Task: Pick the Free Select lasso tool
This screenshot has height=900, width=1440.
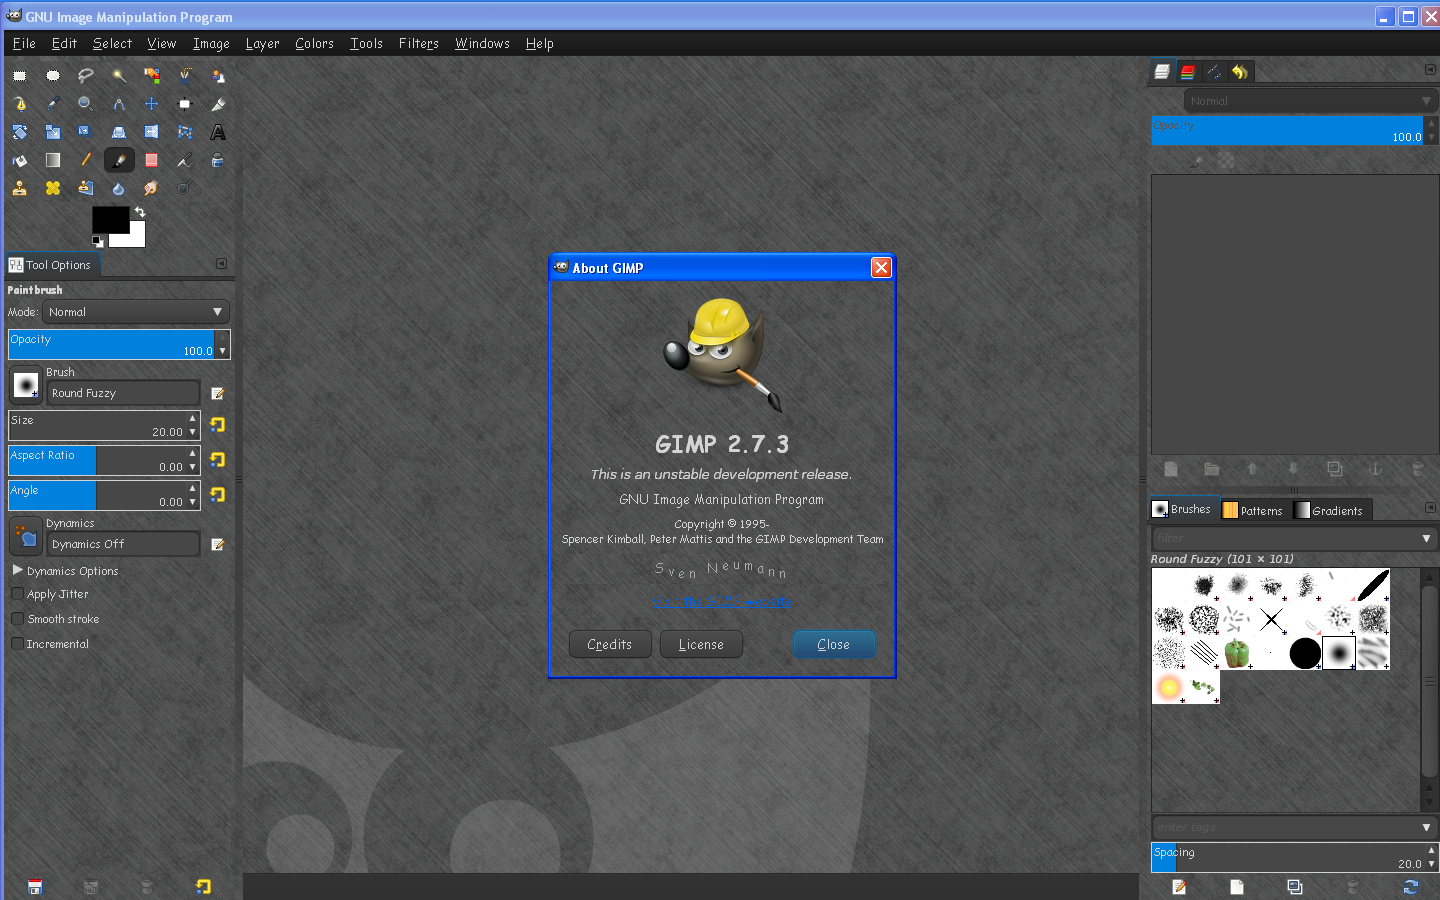Action: tap(86, 76)
